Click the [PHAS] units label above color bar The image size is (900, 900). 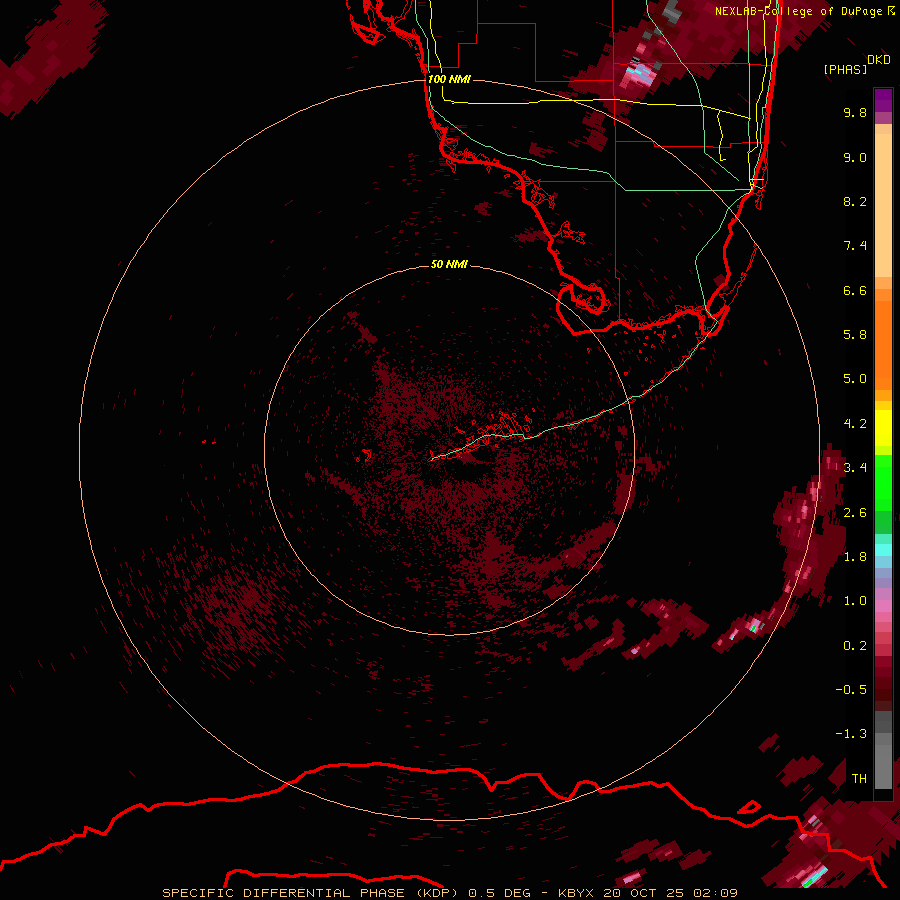845,70
